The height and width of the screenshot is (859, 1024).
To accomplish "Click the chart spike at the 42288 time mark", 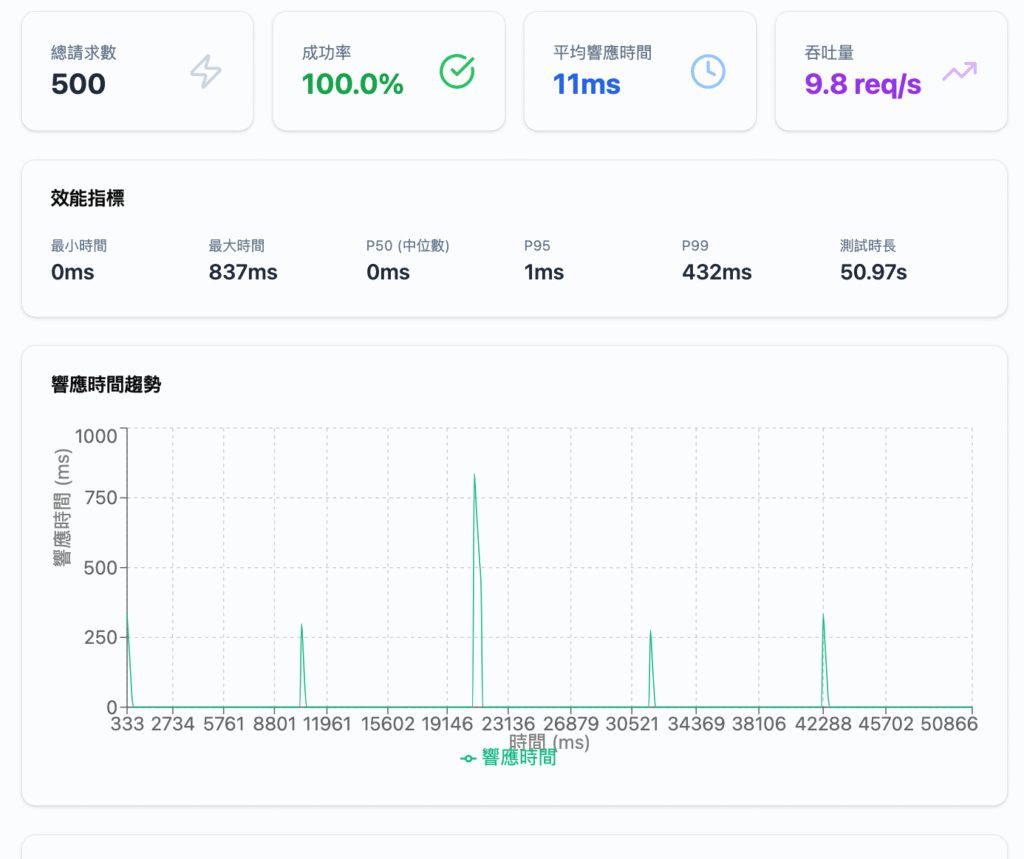I will point(823,616).
